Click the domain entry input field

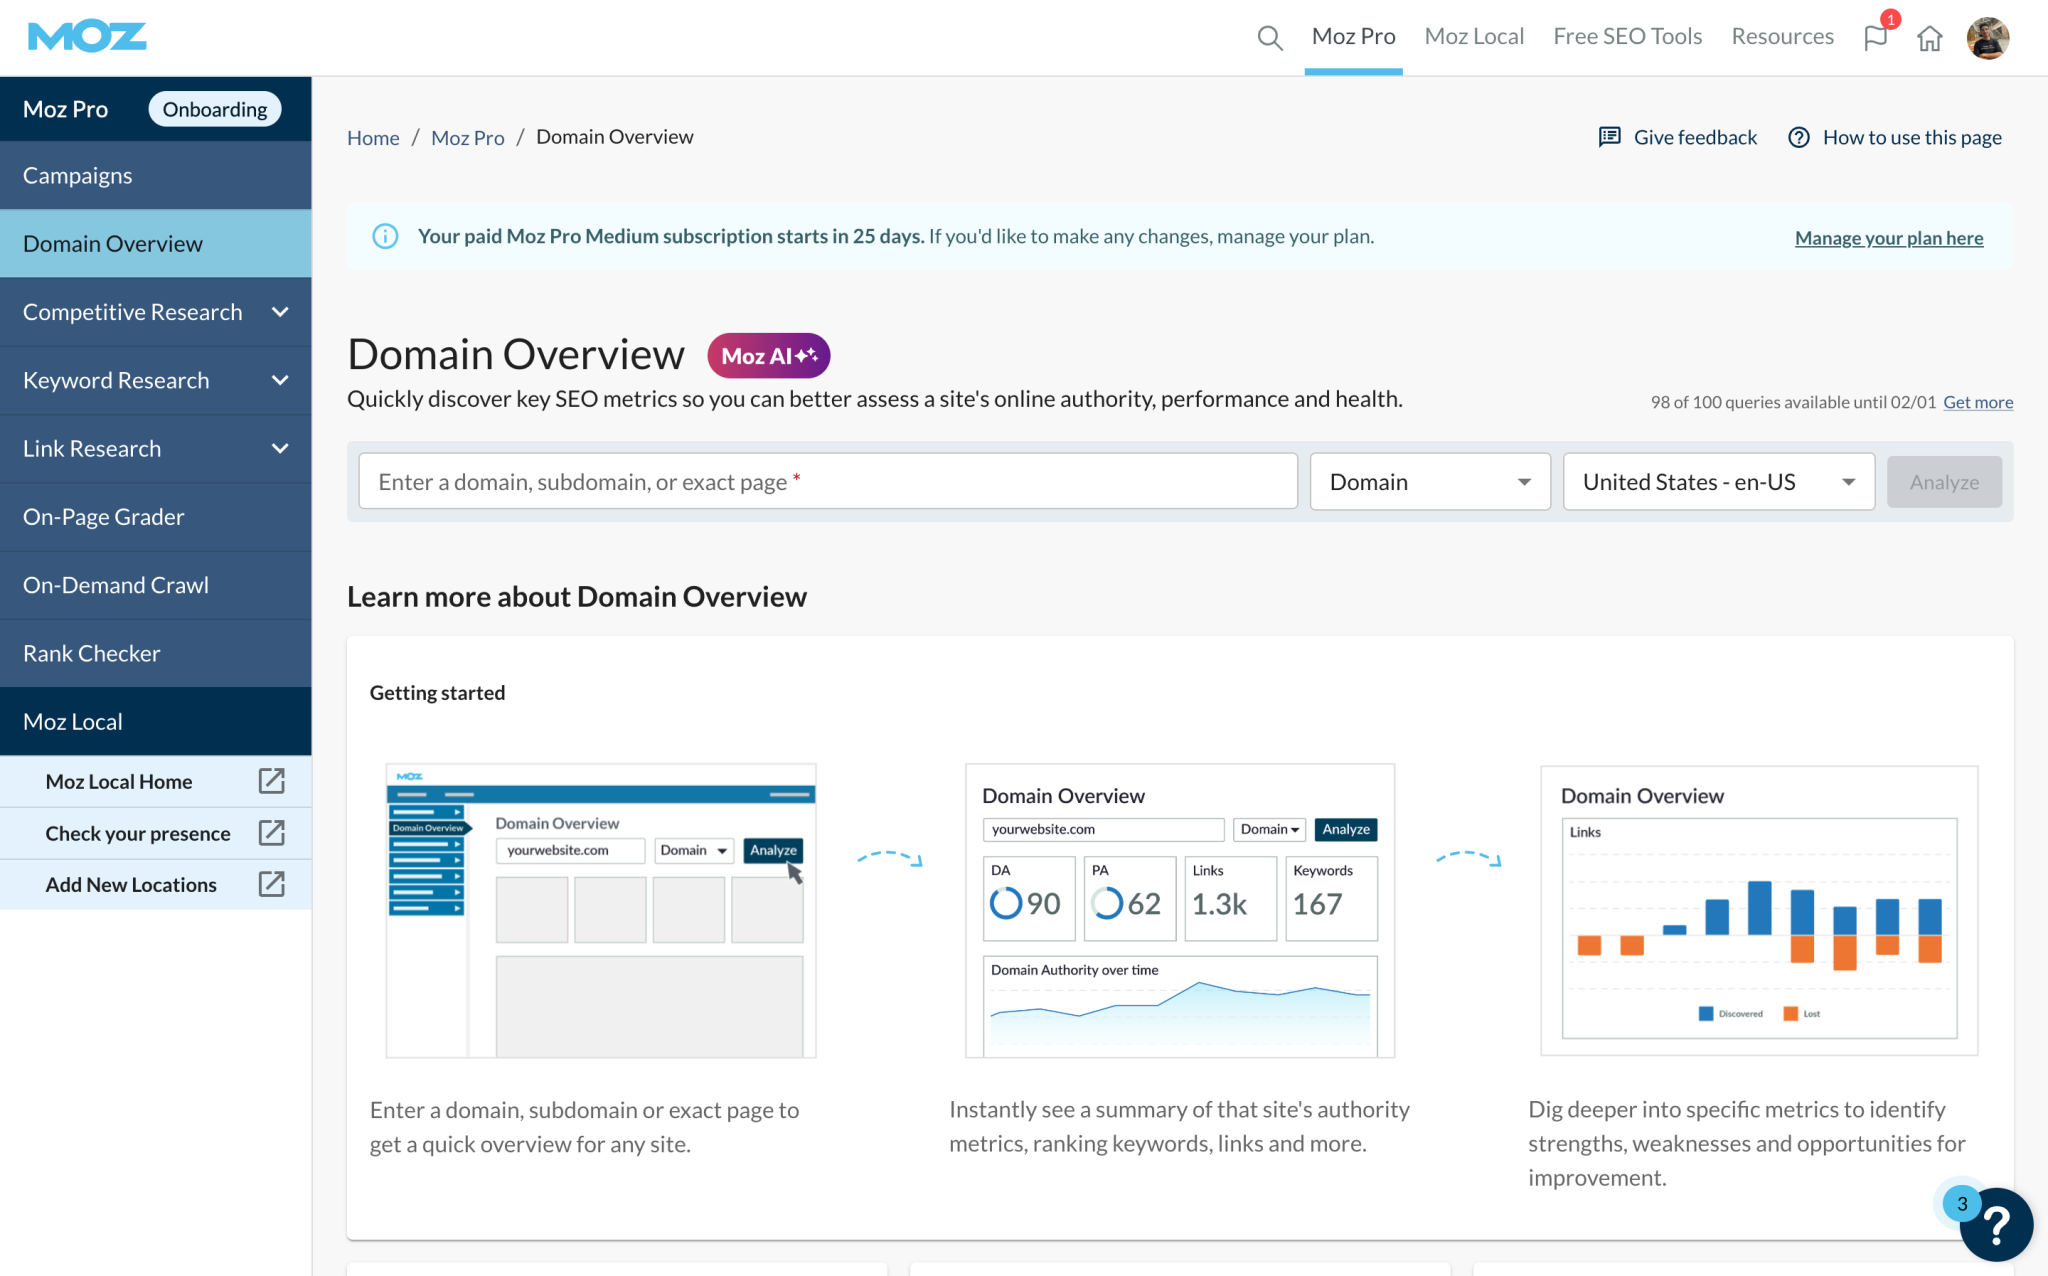[827, 482]
